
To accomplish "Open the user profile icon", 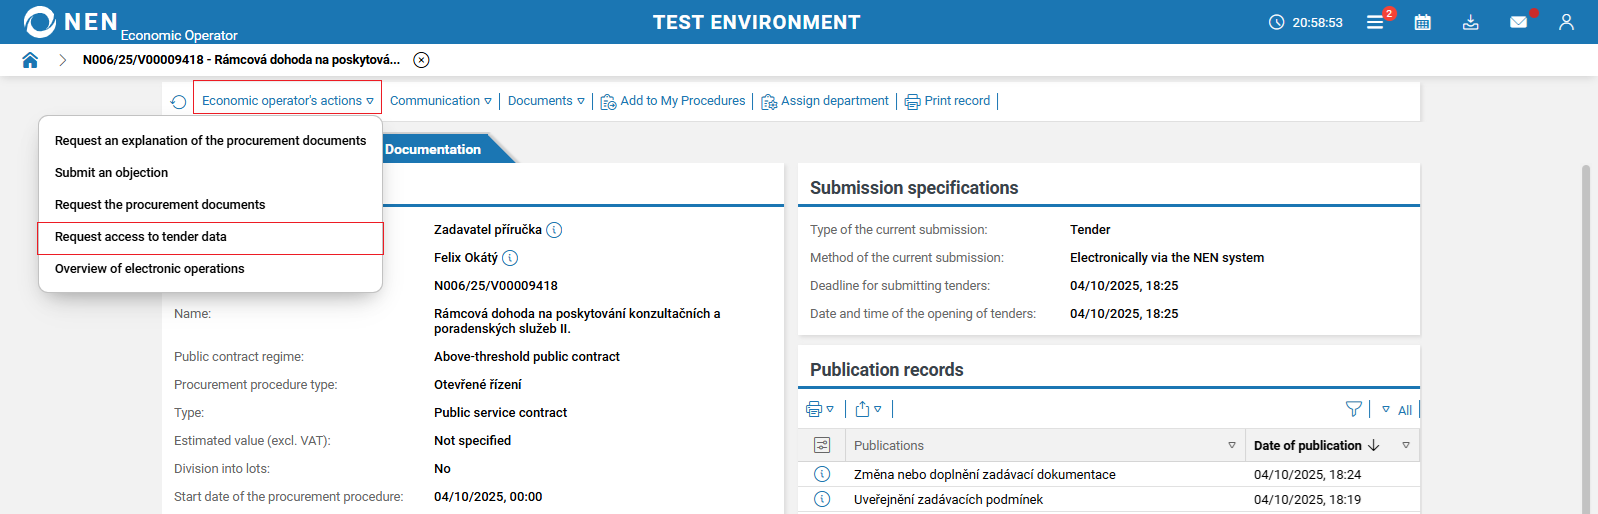I will [1566, 22].
